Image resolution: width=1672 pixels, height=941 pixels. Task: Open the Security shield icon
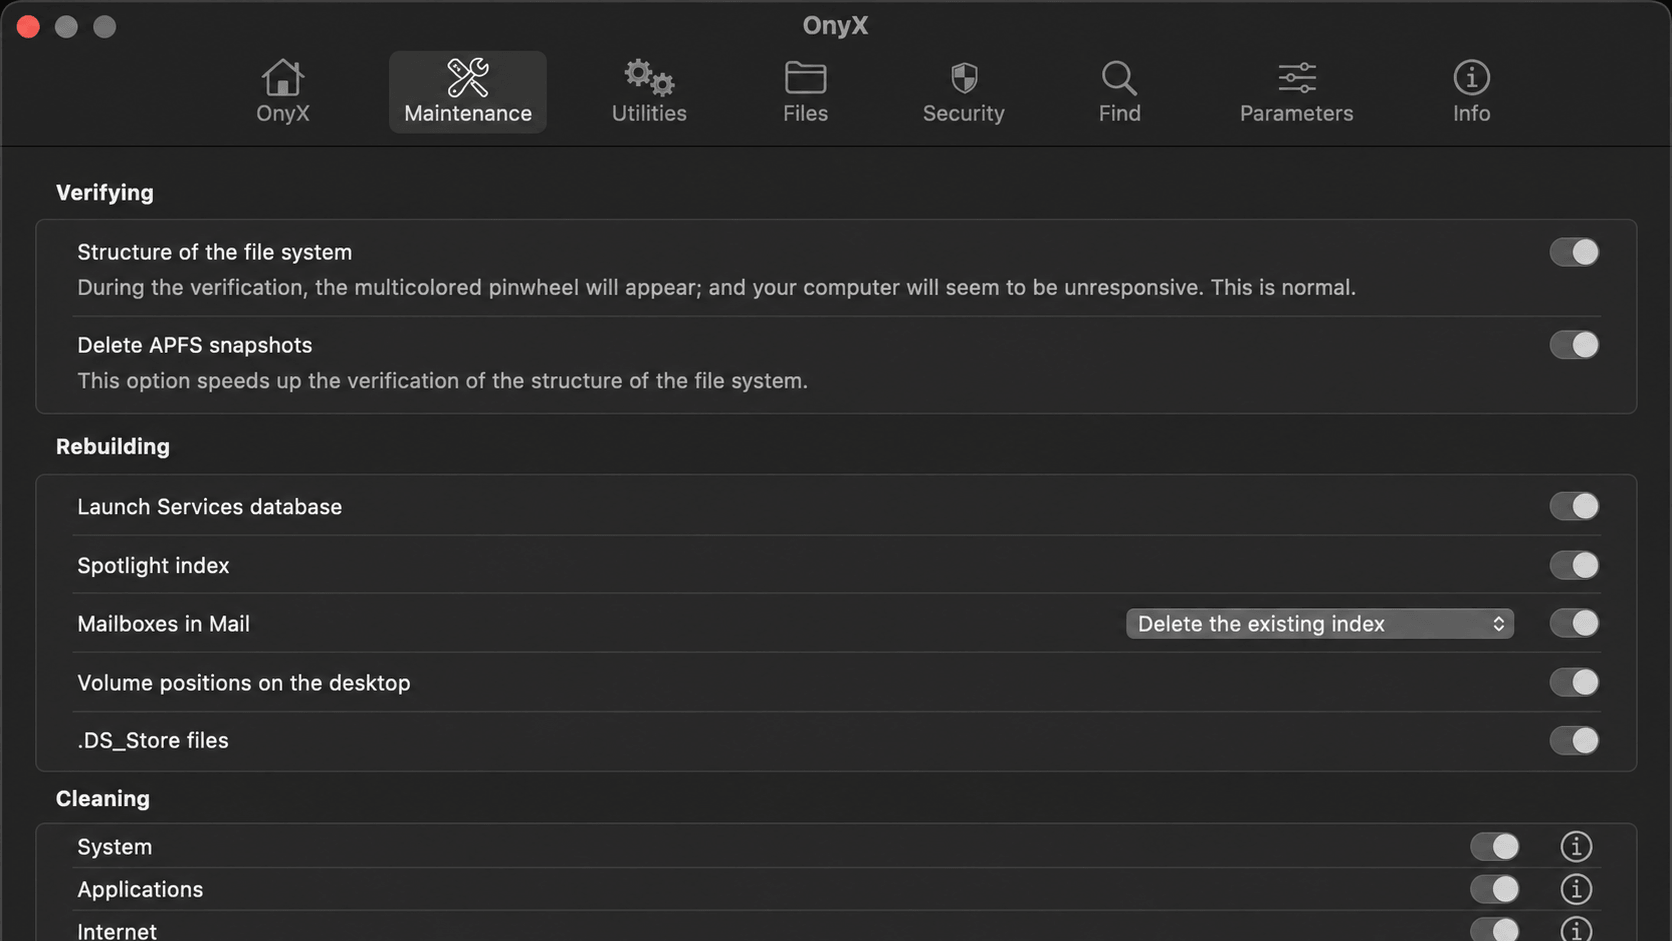(964, 77)
